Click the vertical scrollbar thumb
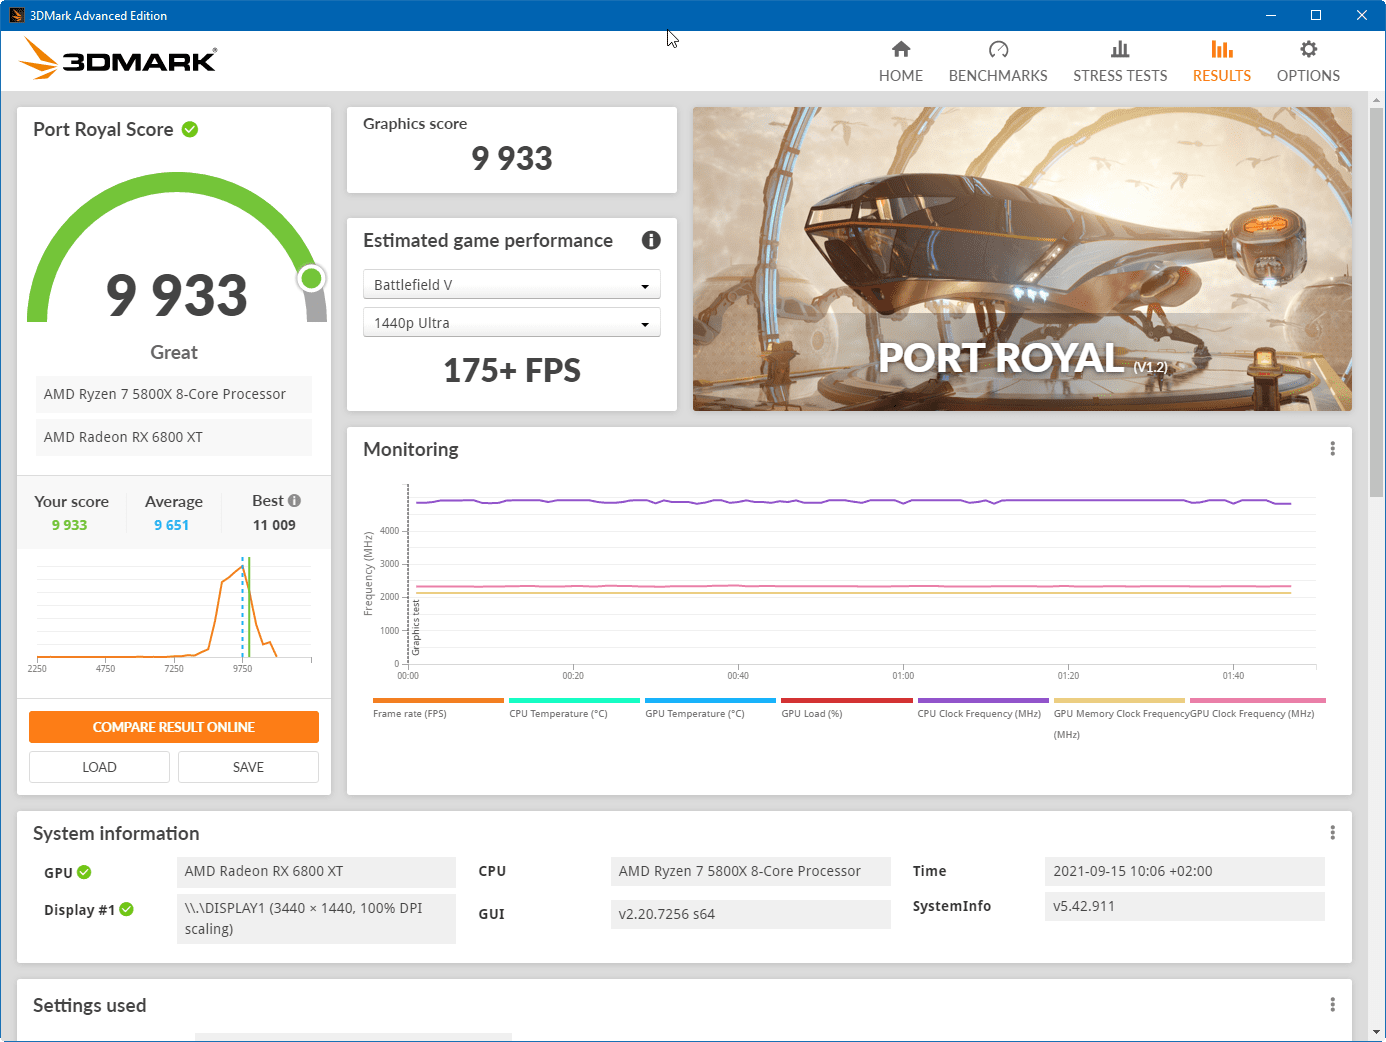The height and width of the screenshot is (1042, 1386). click(1377, 303)
